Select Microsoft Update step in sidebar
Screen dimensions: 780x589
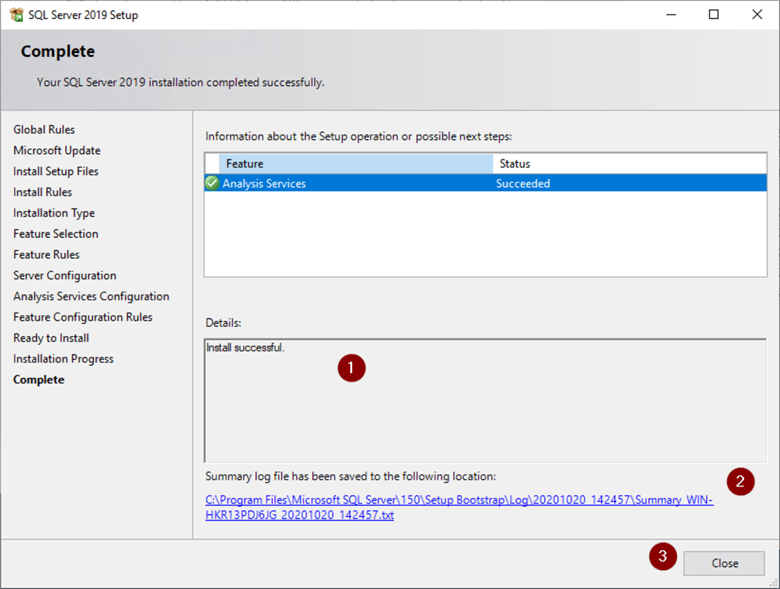[57, 150]
